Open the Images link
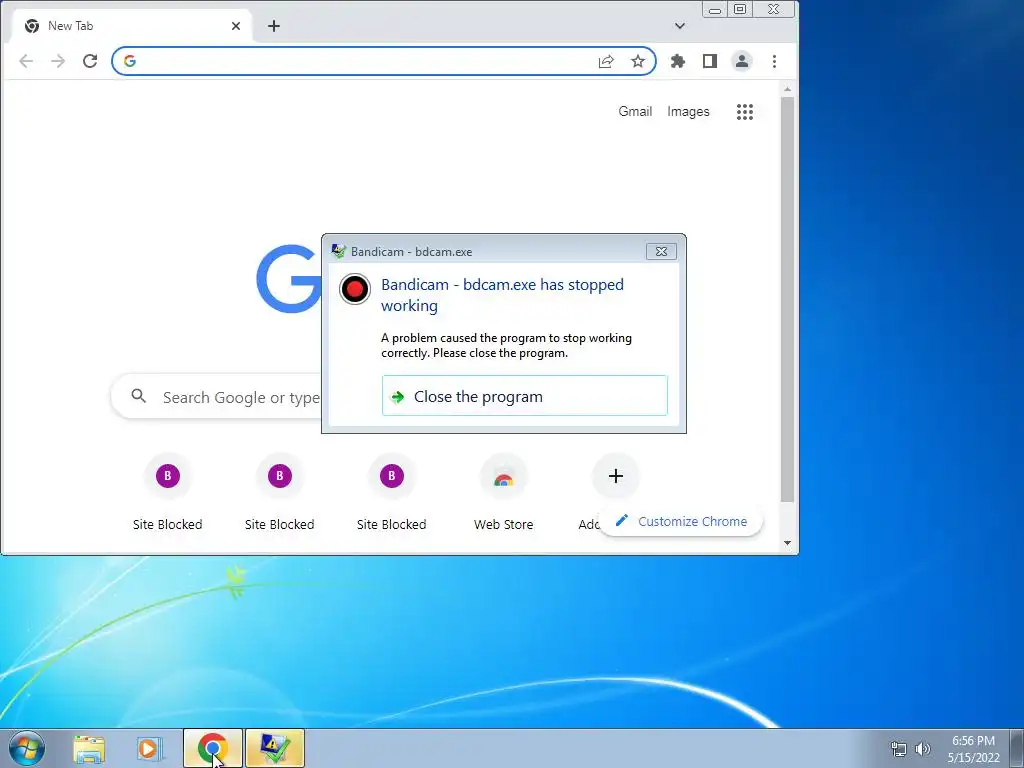 coord(688,112)
